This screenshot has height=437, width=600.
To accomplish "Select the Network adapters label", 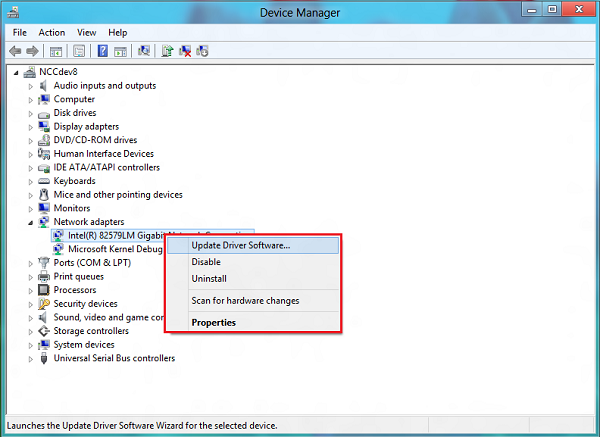I will pyautogui.click(x=89, y=222).
